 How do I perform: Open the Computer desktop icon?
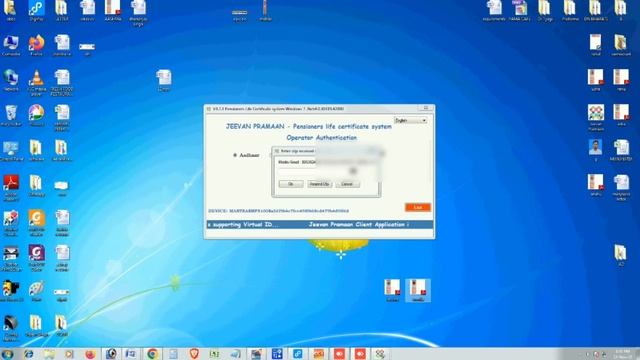pos(11,46)
